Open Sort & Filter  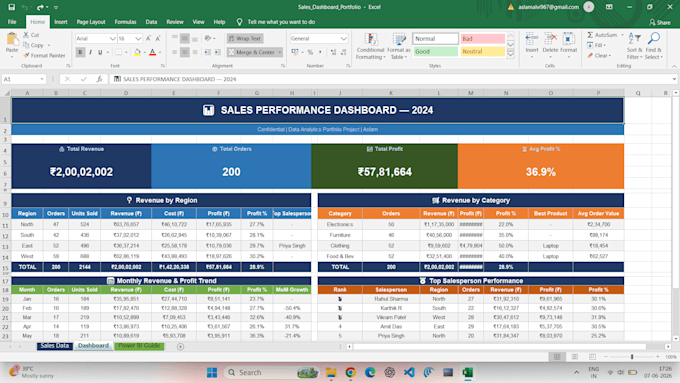point(634,46)
